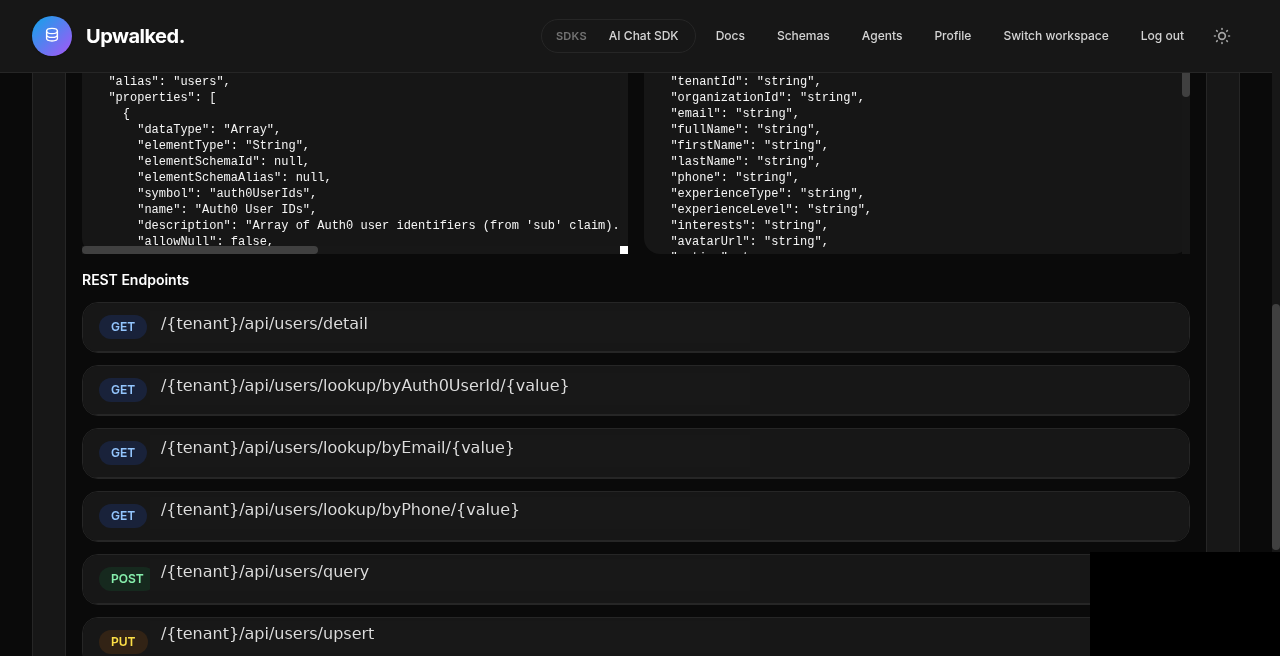Image resolution: width=1280 pixels, height=656 pixels.
Task: Open the Docs page
Action: [730, 36]
